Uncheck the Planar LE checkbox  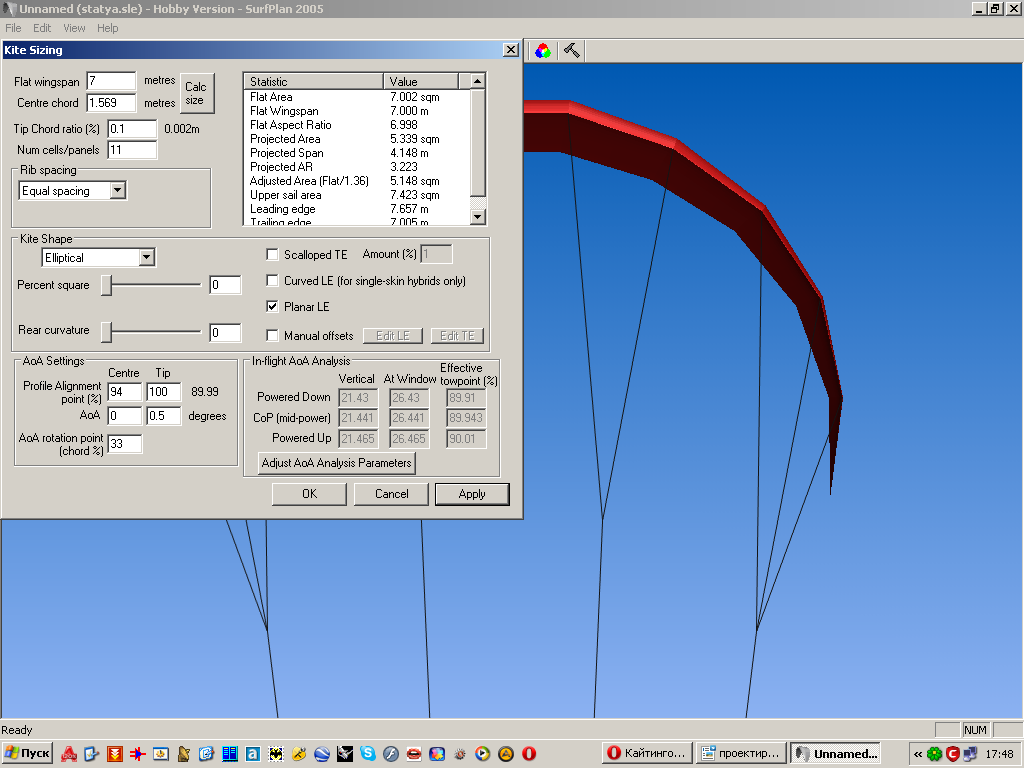(273, 307)
